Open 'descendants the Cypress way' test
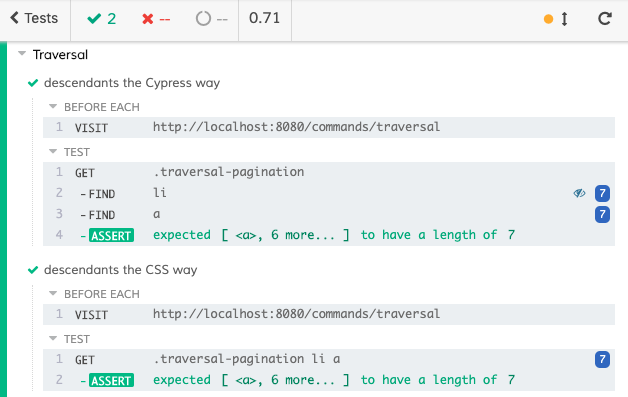The image size is (628, 397). pos(132,83)
